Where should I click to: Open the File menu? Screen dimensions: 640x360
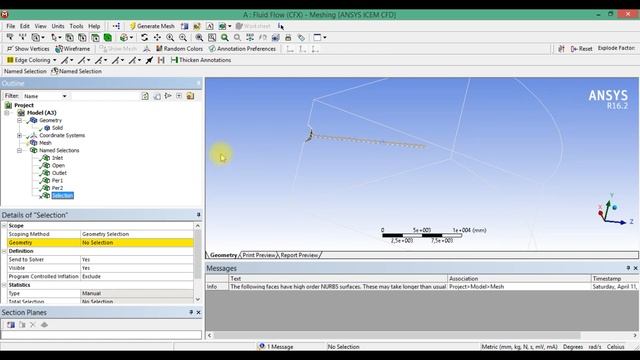pos(10,26)
